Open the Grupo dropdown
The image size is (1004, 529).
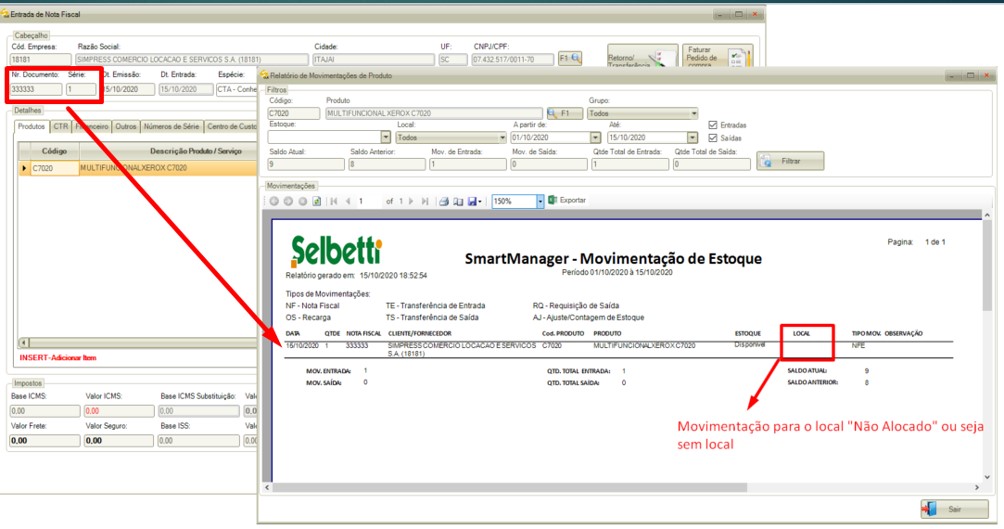(x=693, y=113)
